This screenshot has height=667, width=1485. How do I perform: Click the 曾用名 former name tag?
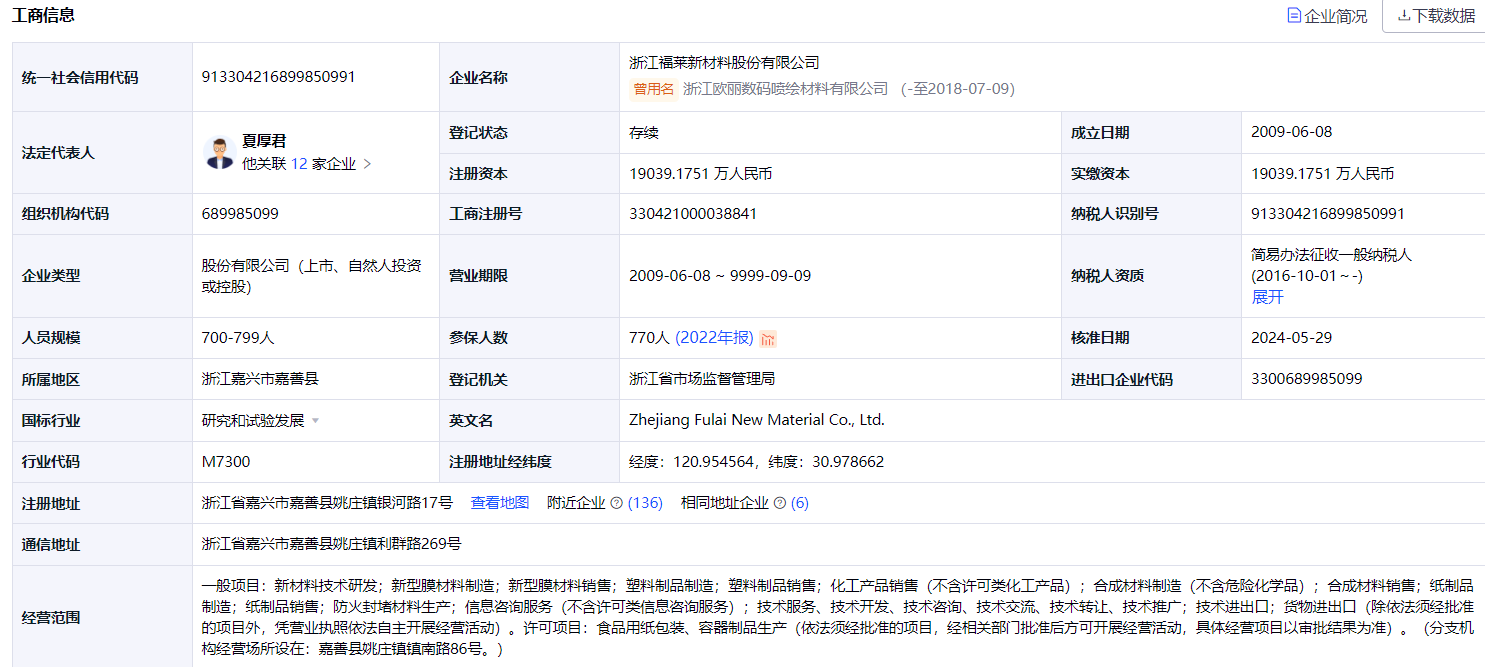(654, 89)
